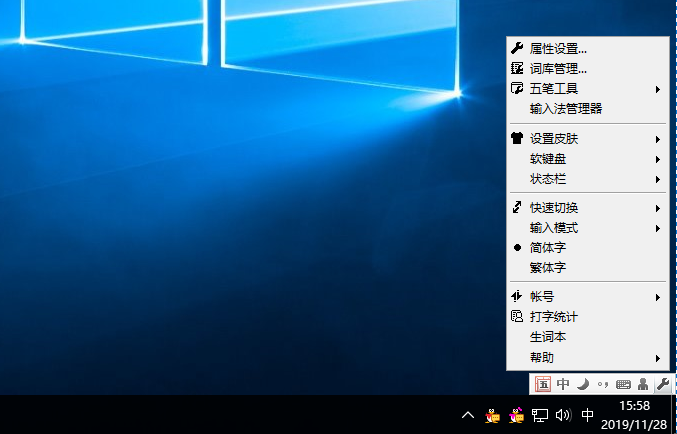Screen dimensions: 677x434
Task: Expand the 软键盘 submenu arrow
Action: coord(658,159)
